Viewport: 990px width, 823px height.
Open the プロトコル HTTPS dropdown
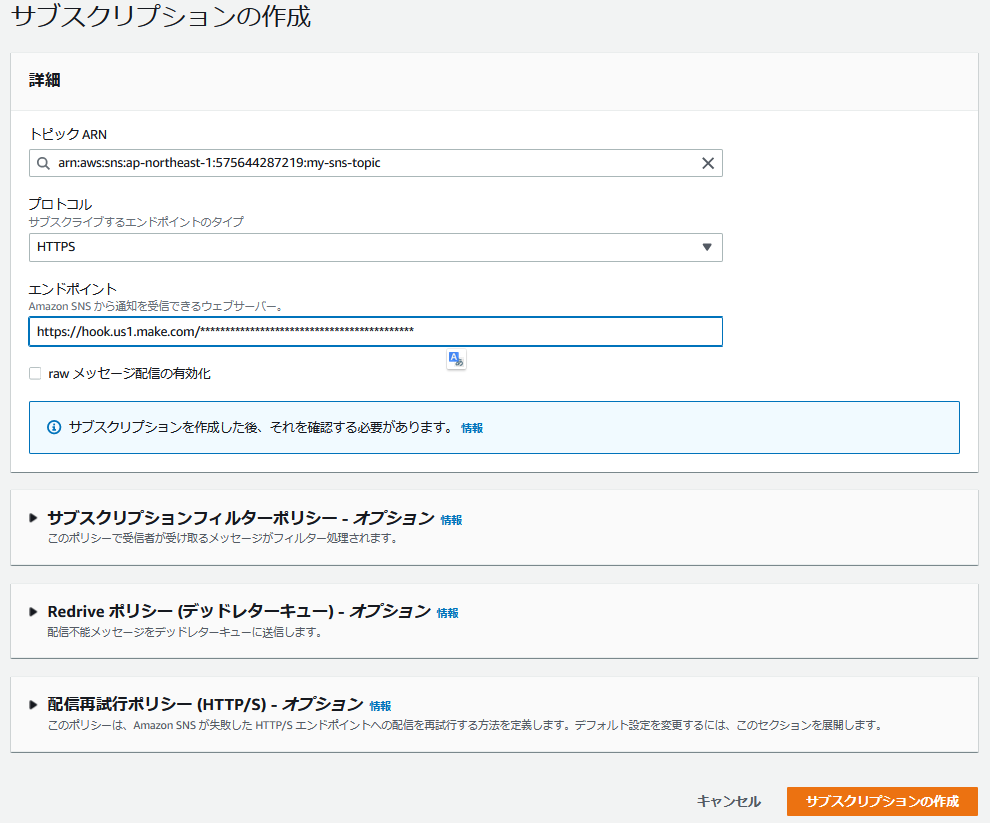(x=376, y=247)
